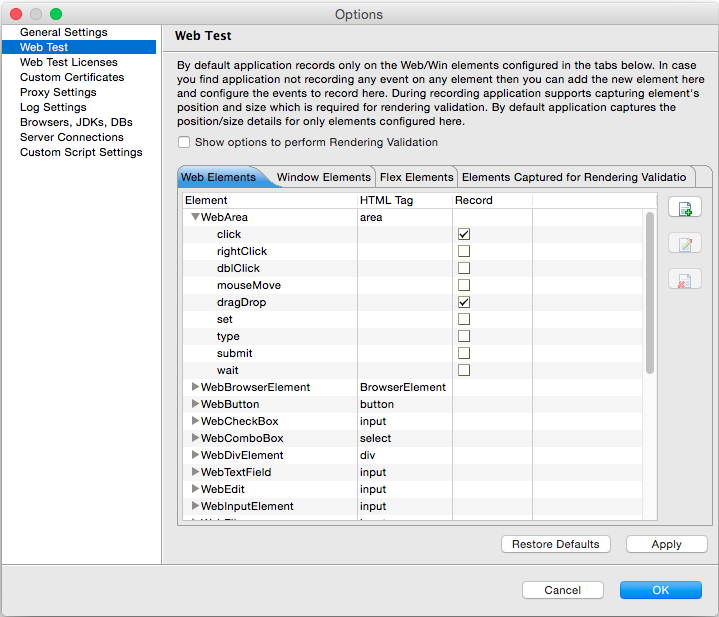Uncheck the click record checkbox
This screenshot has width=719, height=617.
464,234
